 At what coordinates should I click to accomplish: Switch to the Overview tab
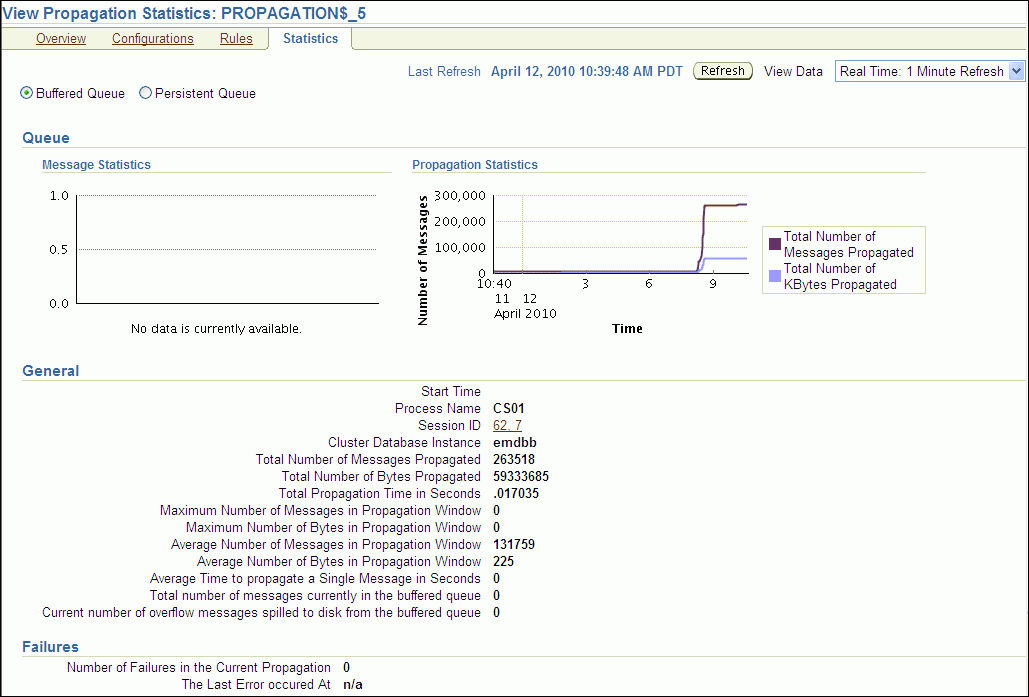click(x=61, y=39)
